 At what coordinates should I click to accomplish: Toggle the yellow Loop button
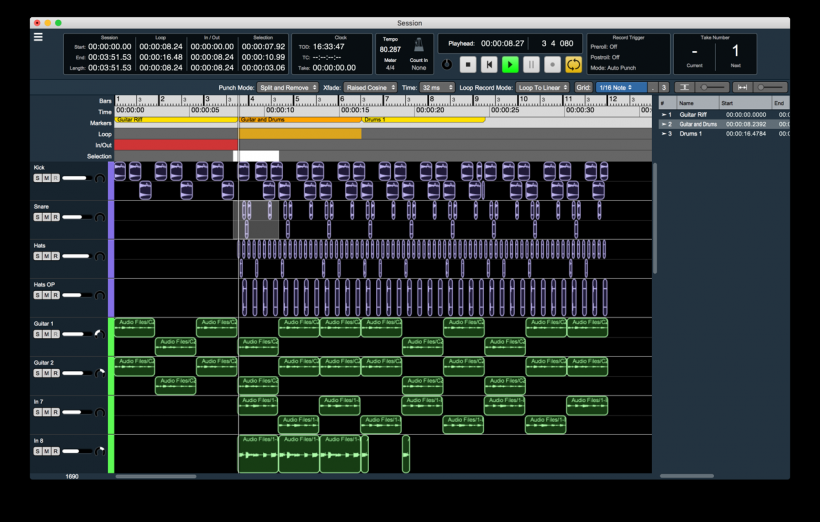574,64
